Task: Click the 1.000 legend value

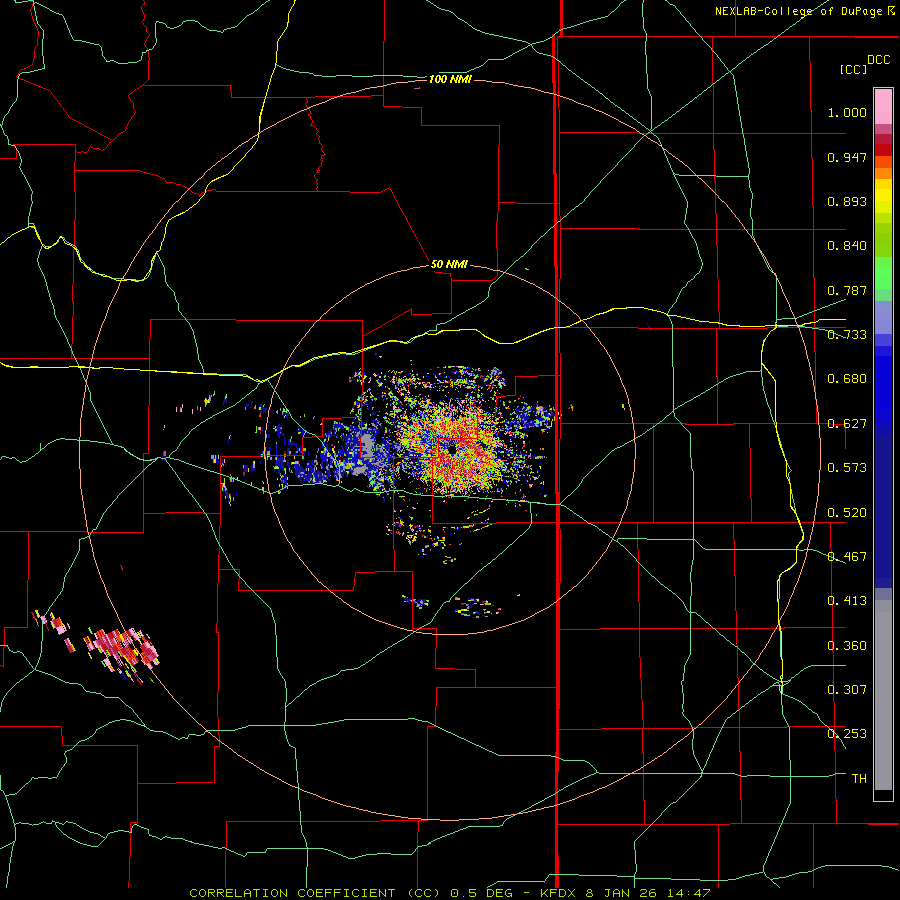Action: coord(847,112)
